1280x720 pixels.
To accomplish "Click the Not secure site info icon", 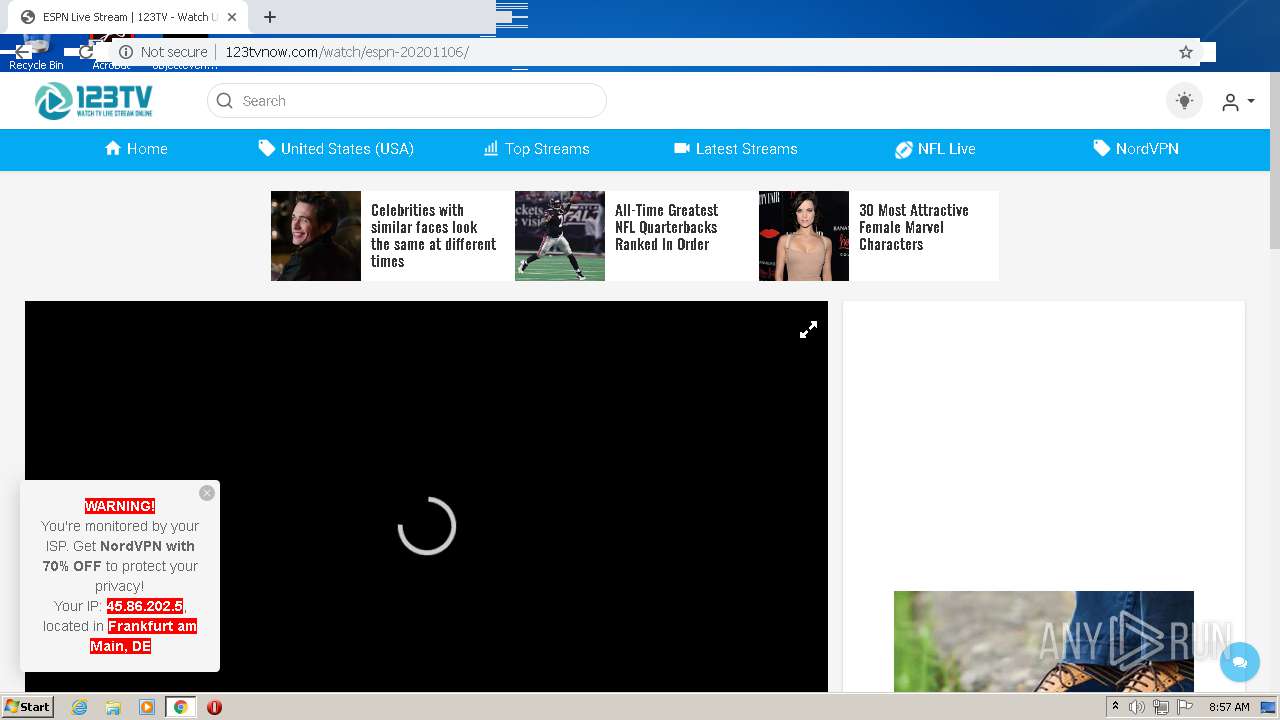I will pyautogui.click(x=126, y=52).
